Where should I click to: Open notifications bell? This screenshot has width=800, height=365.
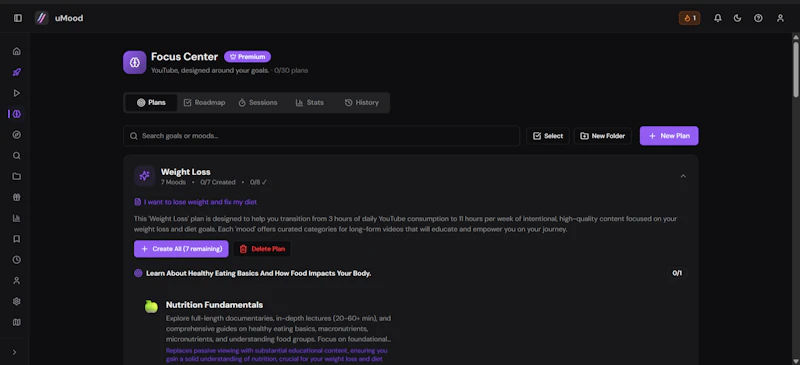(718, 18)
